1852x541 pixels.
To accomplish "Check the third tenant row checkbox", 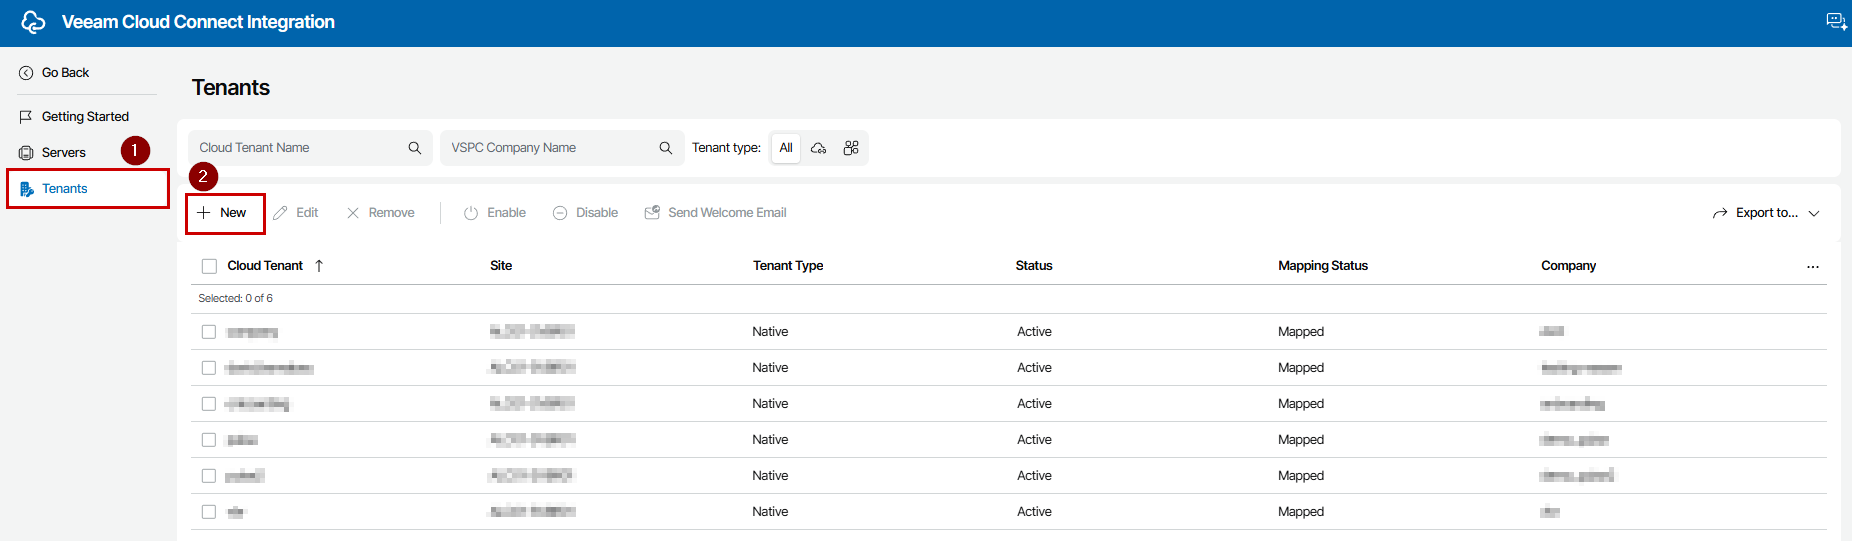I will [x=209, y=404].
